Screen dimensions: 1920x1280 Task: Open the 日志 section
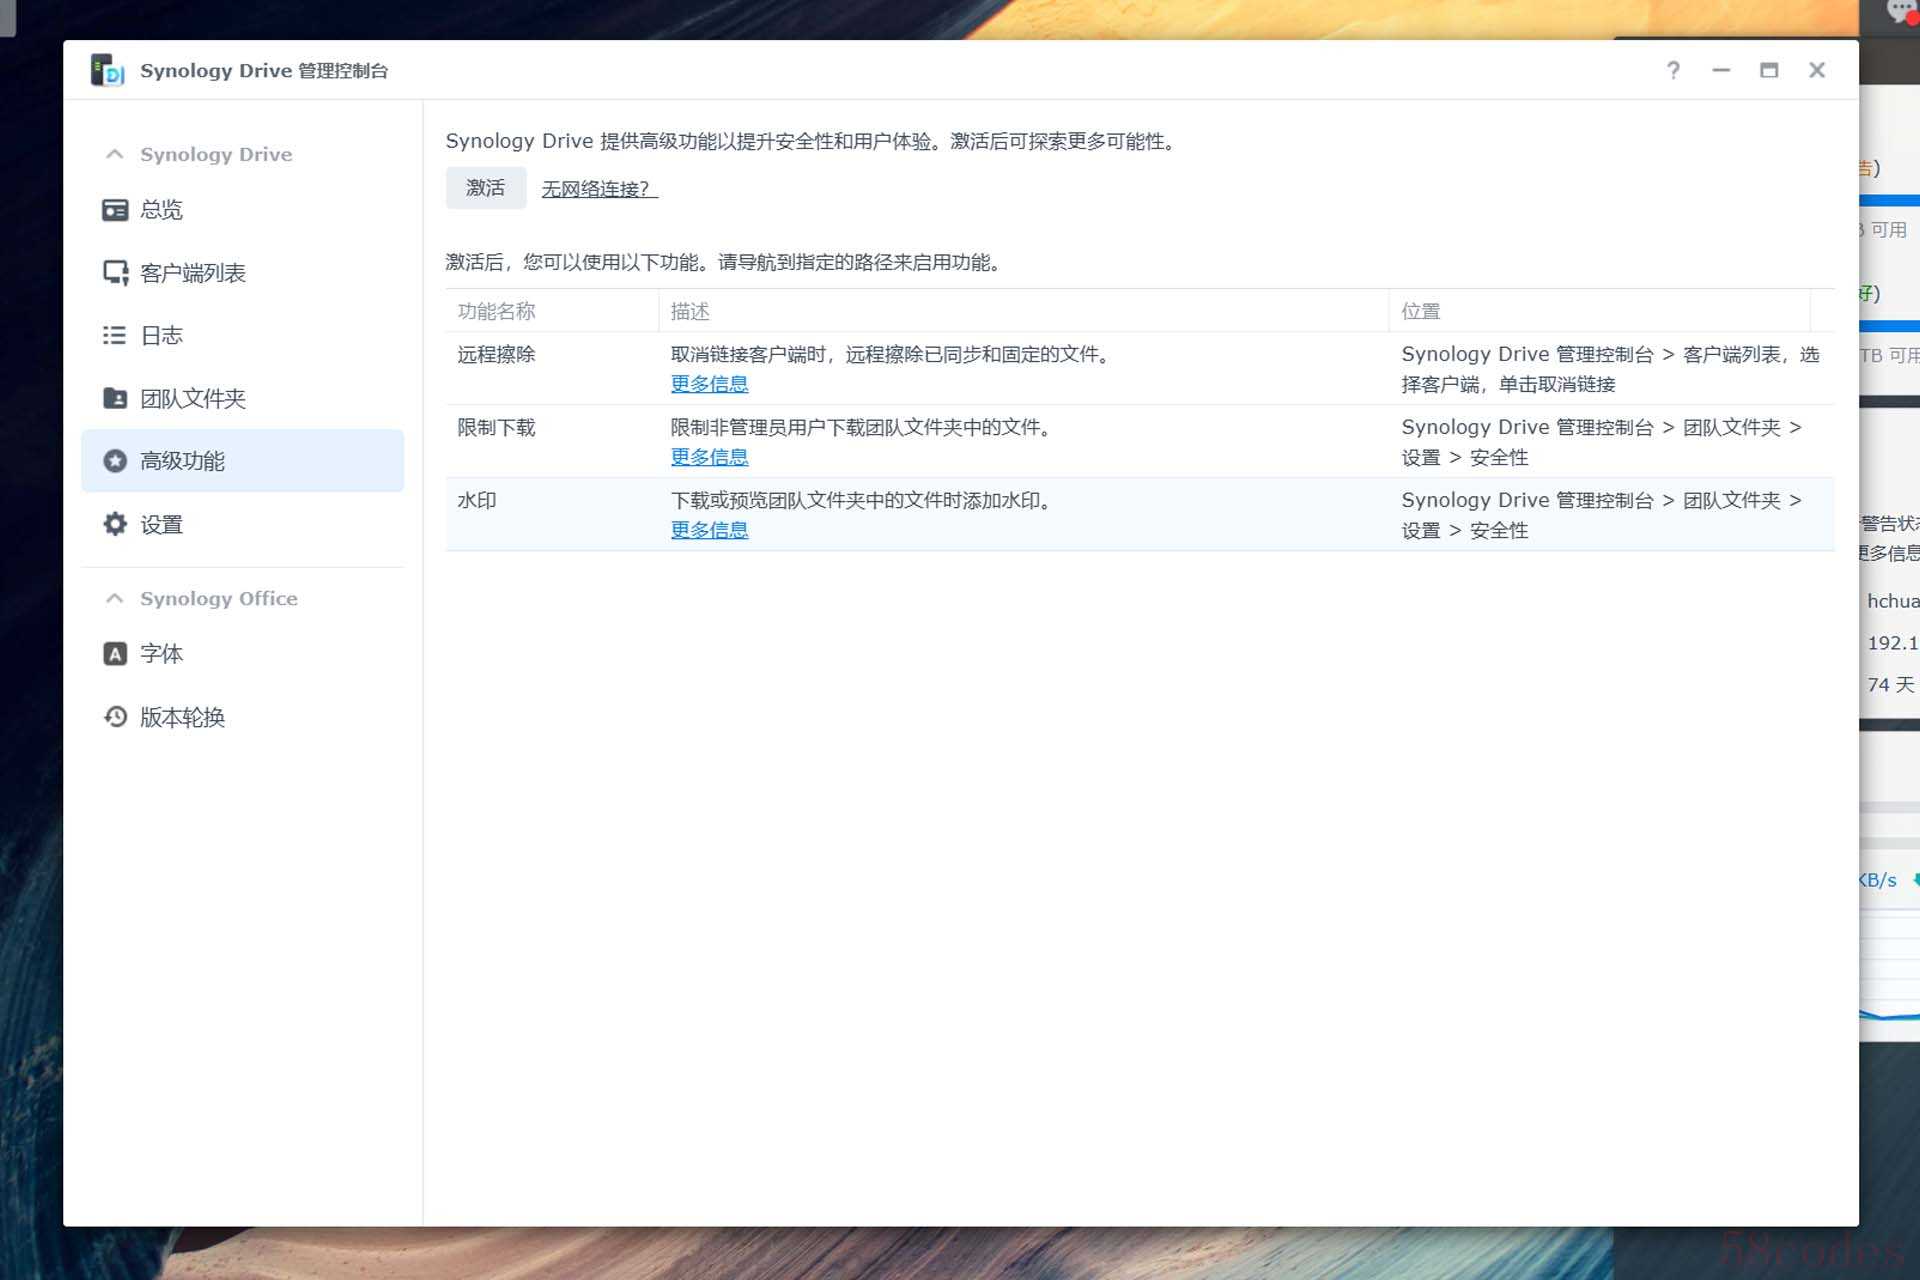pos(243,335)
